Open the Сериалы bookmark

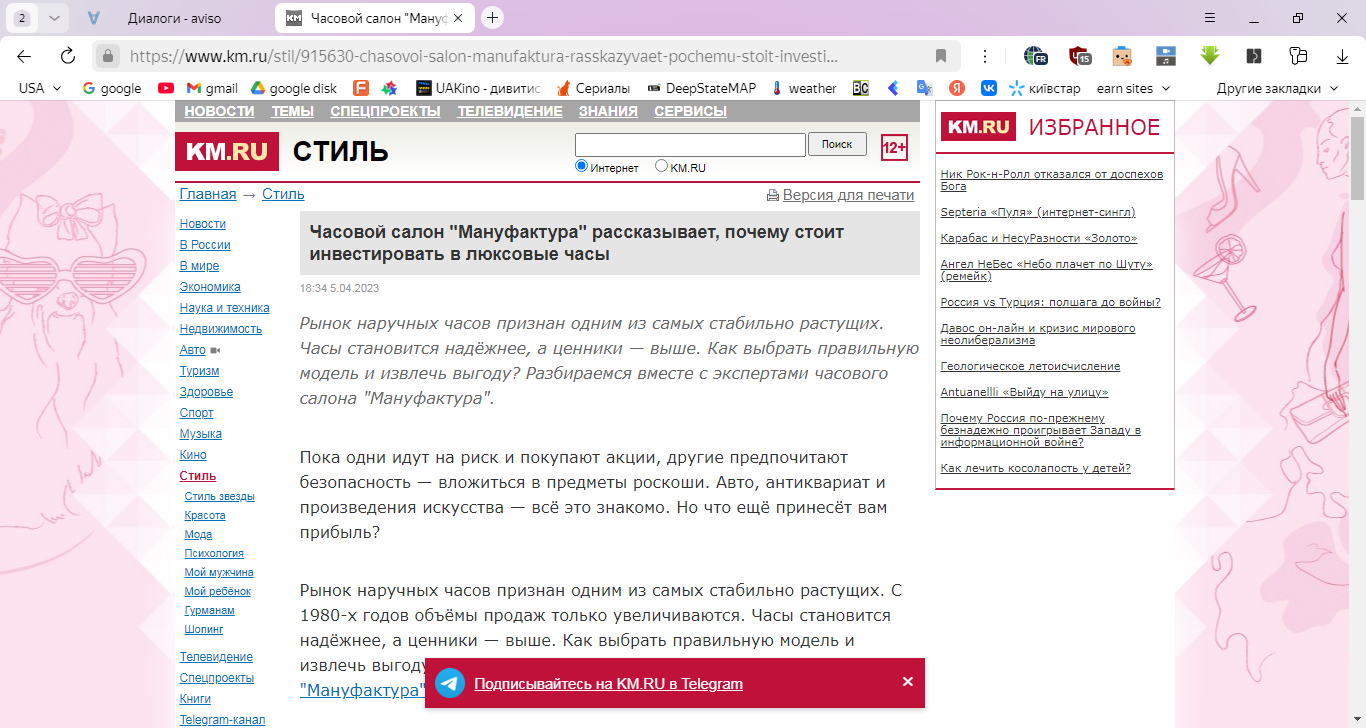point(594,88)
